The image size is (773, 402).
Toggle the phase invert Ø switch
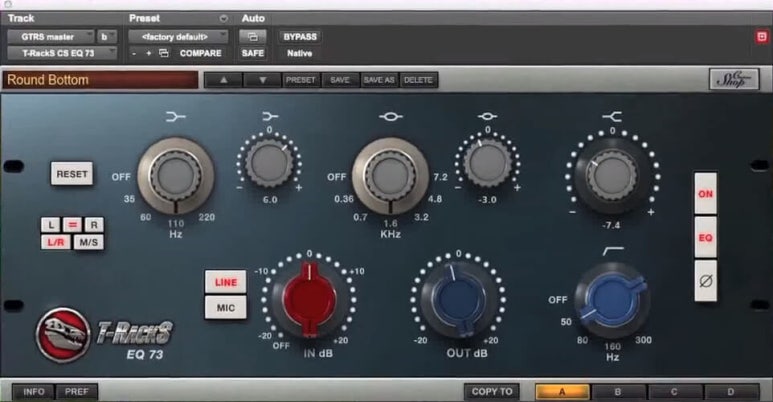pyautogui.click(x=705, y=281)
